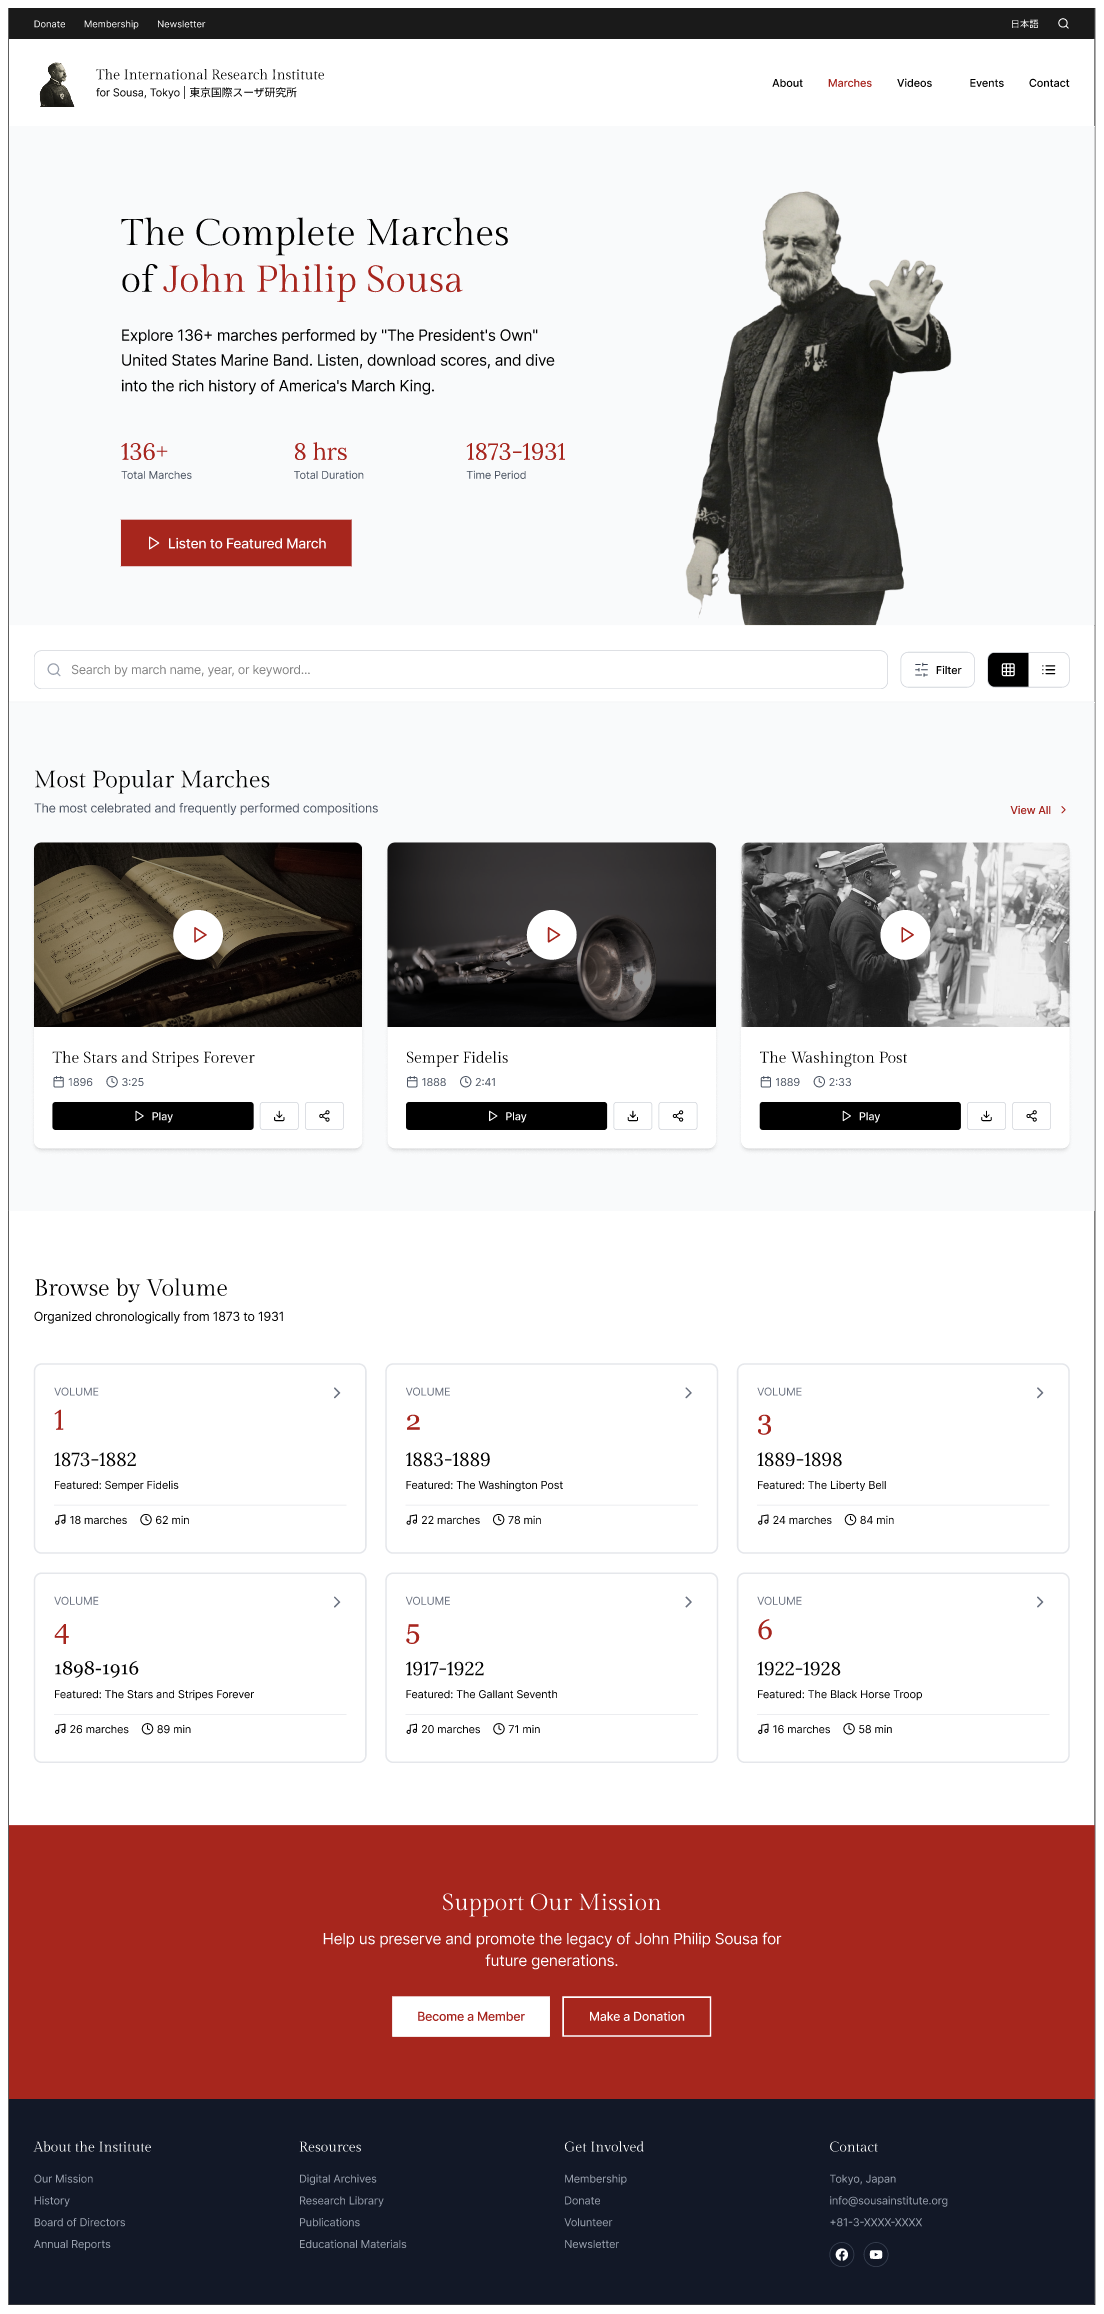Screen dimensions: 1104x2314
Task: Share the Semper Fidelis march
Action: (678, 1116)
